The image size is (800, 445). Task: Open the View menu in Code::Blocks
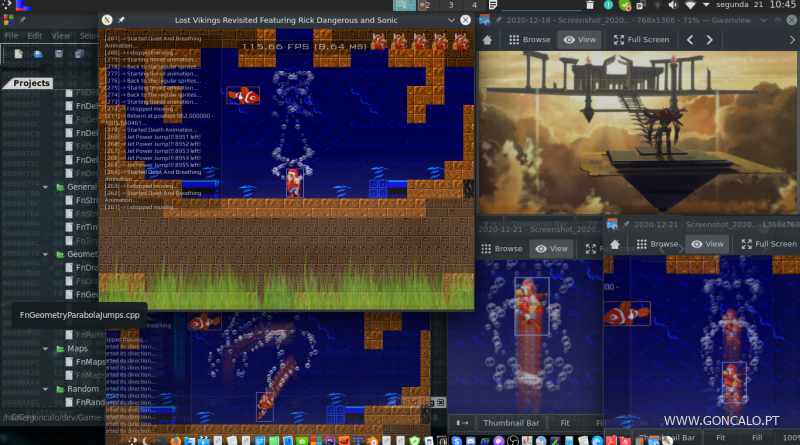pyautogui.click(x=61, y=36)
